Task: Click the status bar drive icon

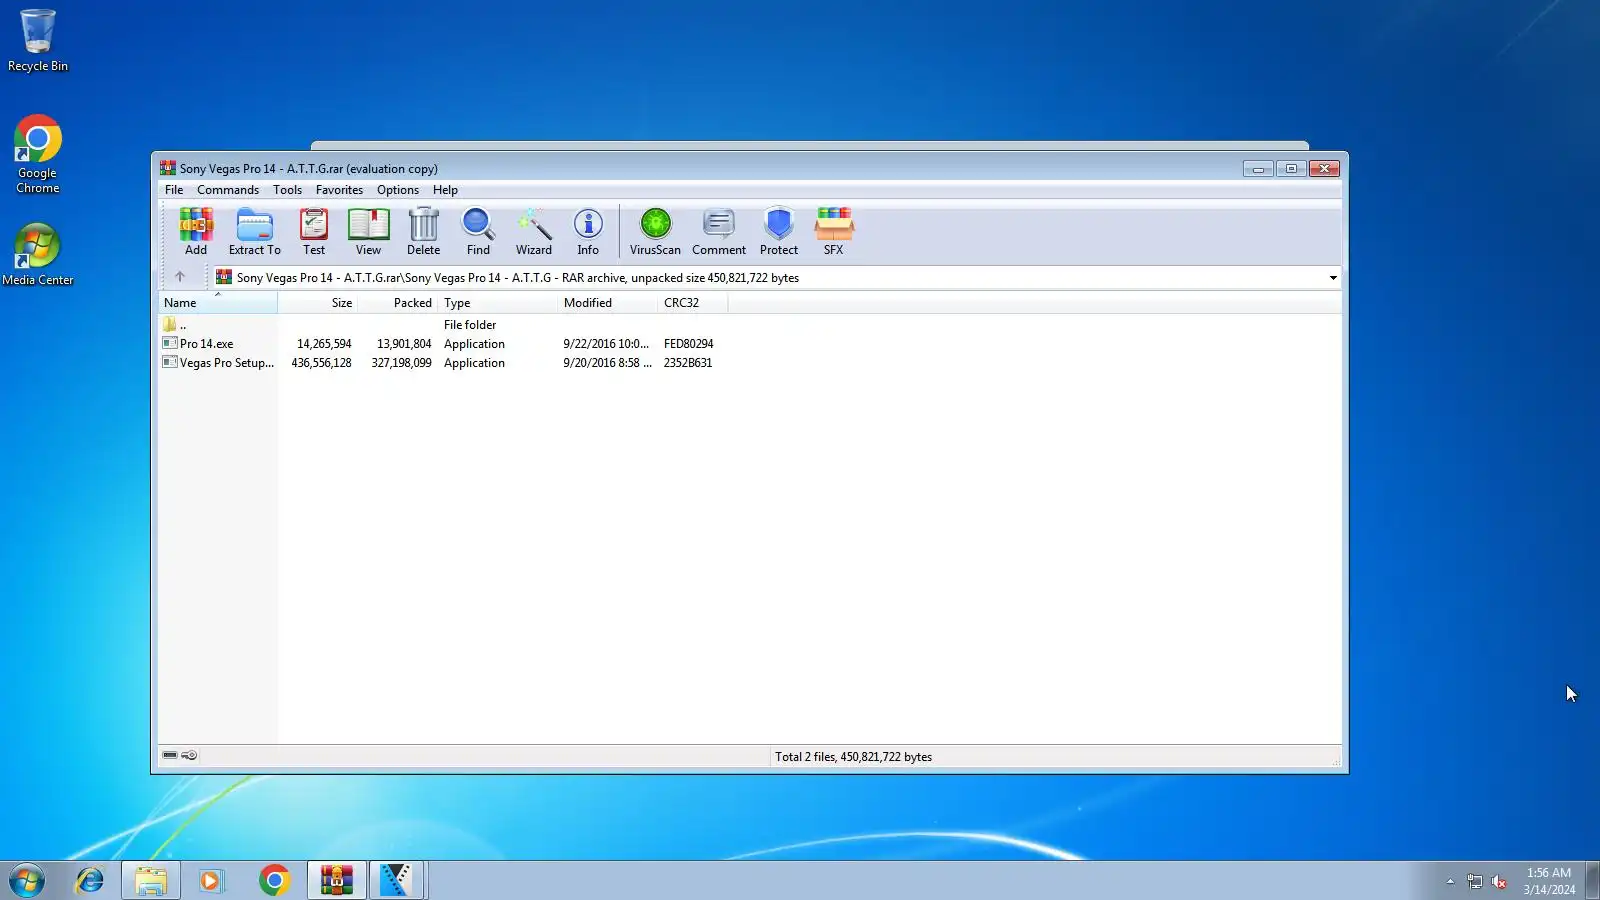Action: [x=170, y=756]
